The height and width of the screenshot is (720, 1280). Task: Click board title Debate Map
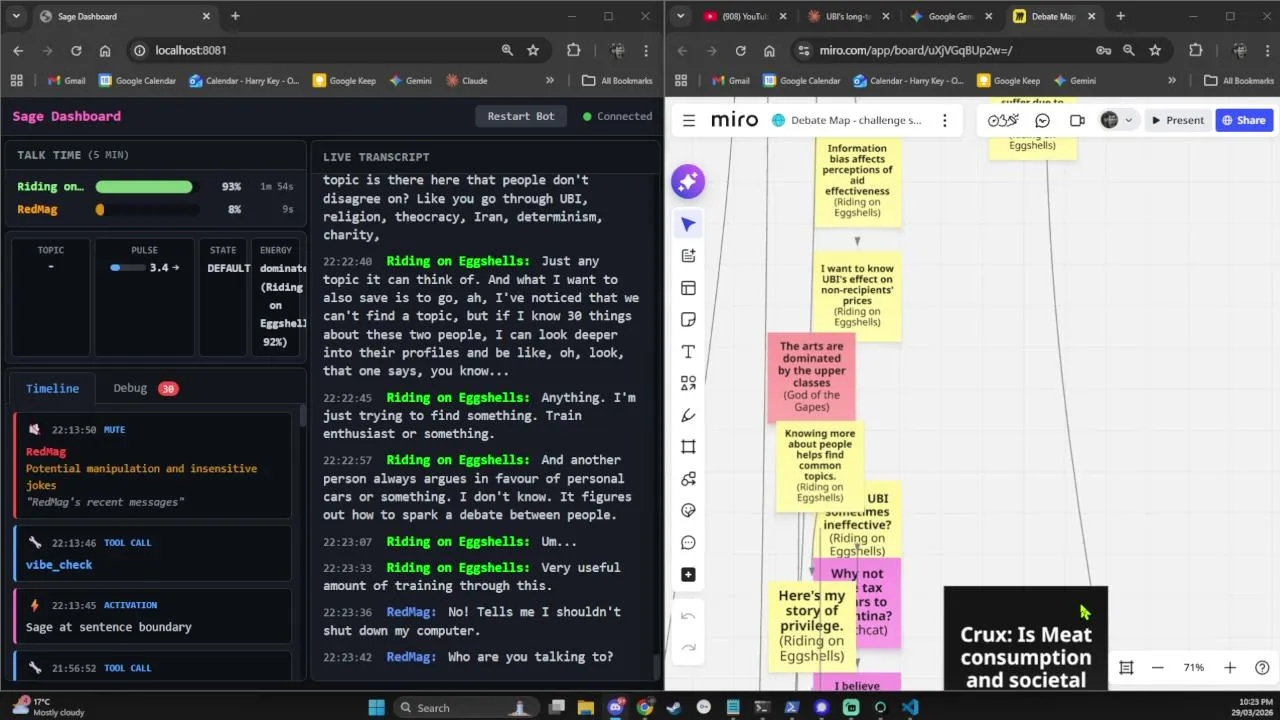[x=857, y=120]
